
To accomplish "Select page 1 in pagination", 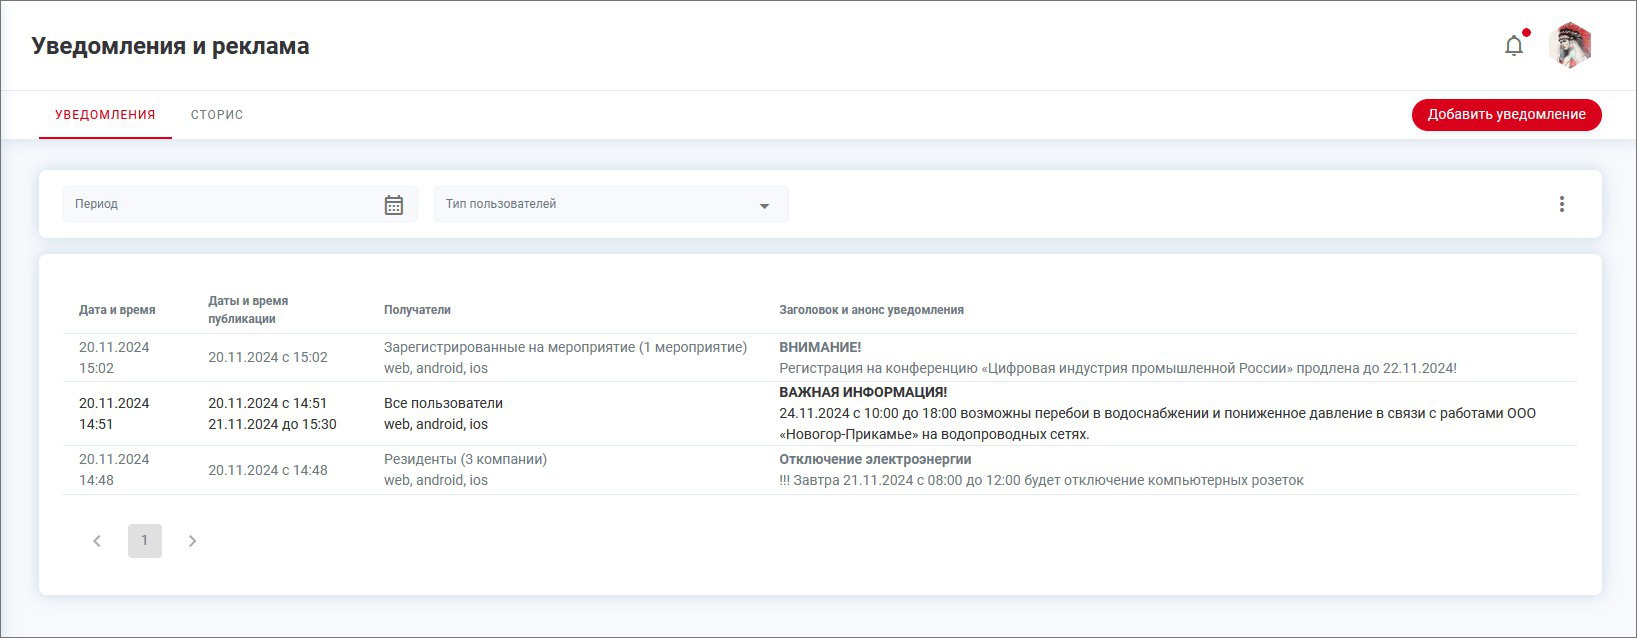I will 144,541.
